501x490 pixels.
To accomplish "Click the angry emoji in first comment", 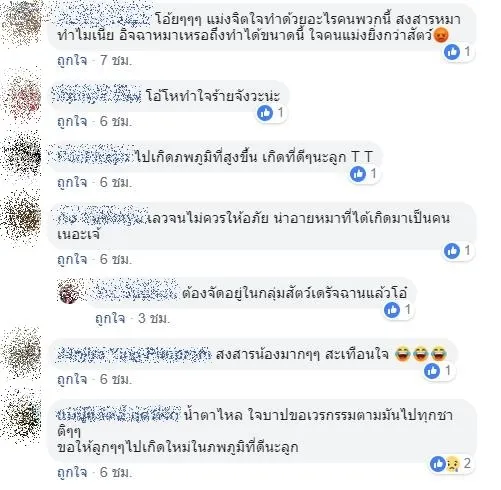I will click(441, 36).
